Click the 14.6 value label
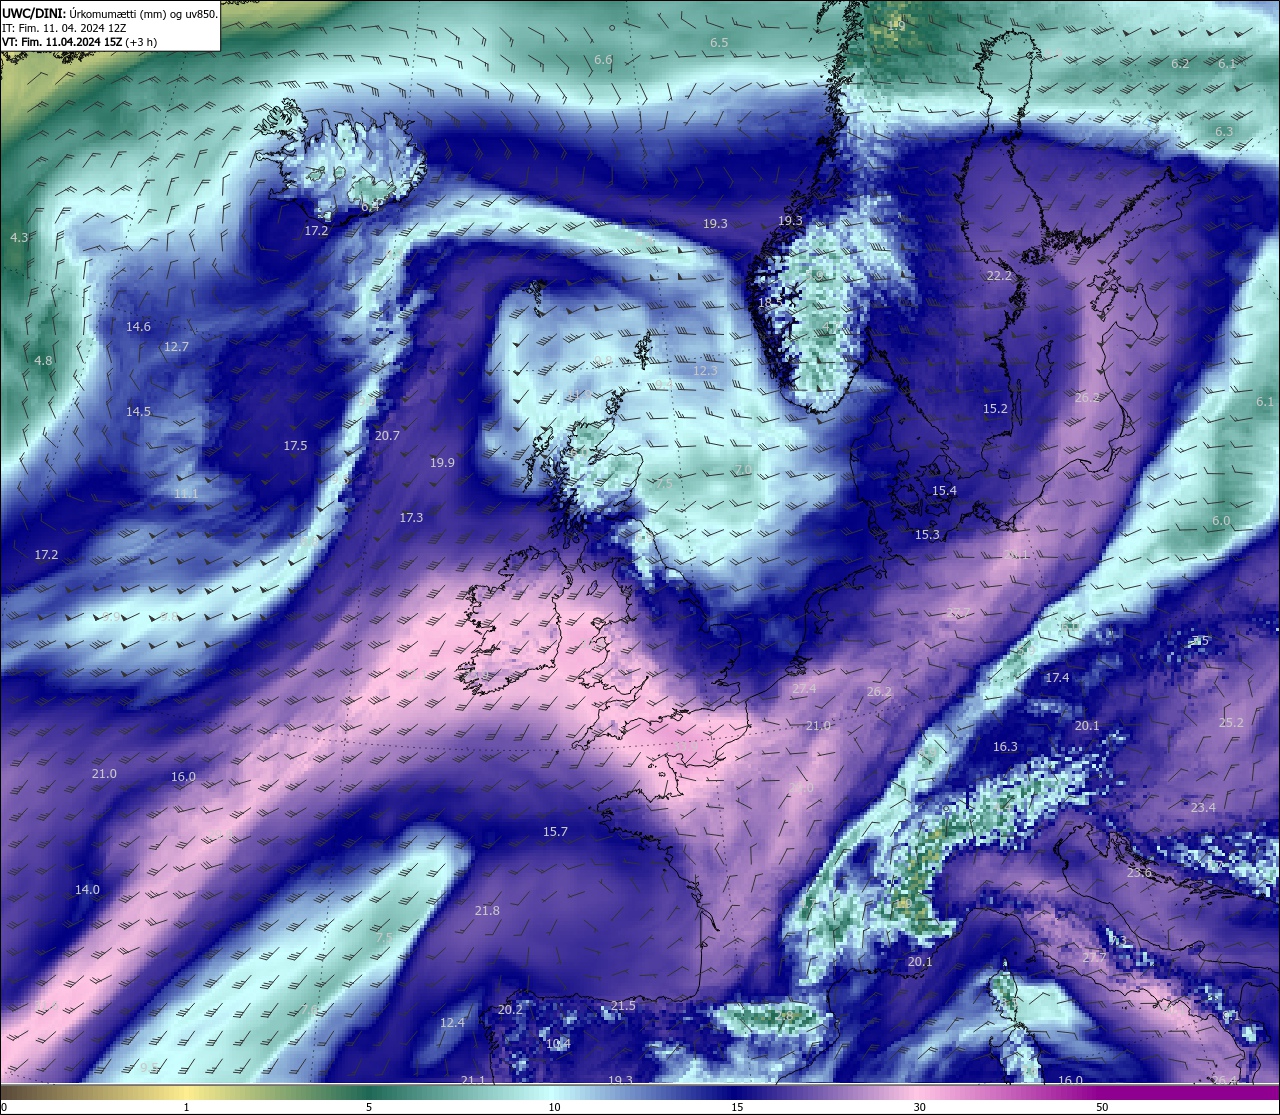Viewport: 1280px width, 1115px height. [138, 326]
